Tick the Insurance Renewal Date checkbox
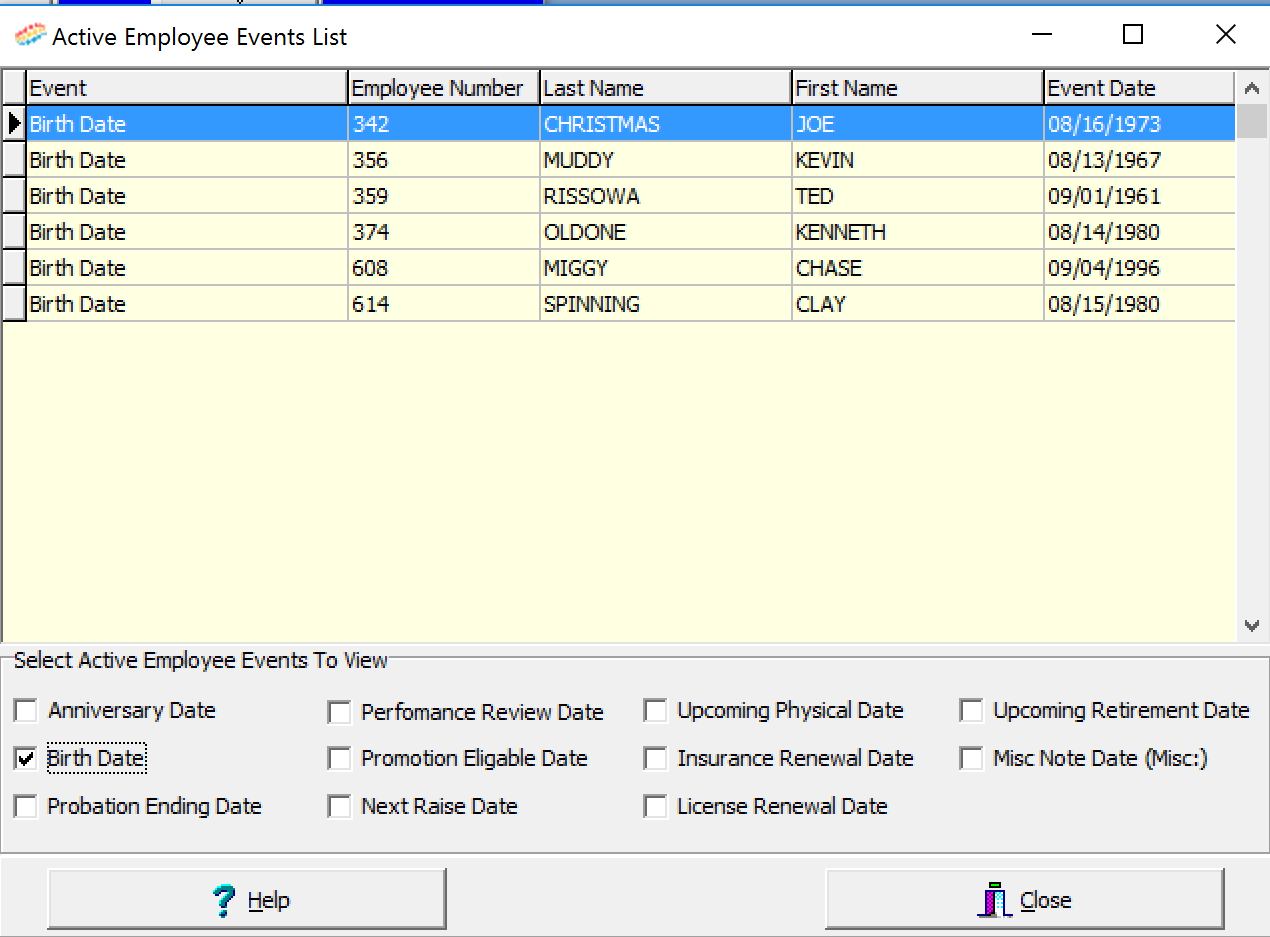 pos(656,759)
